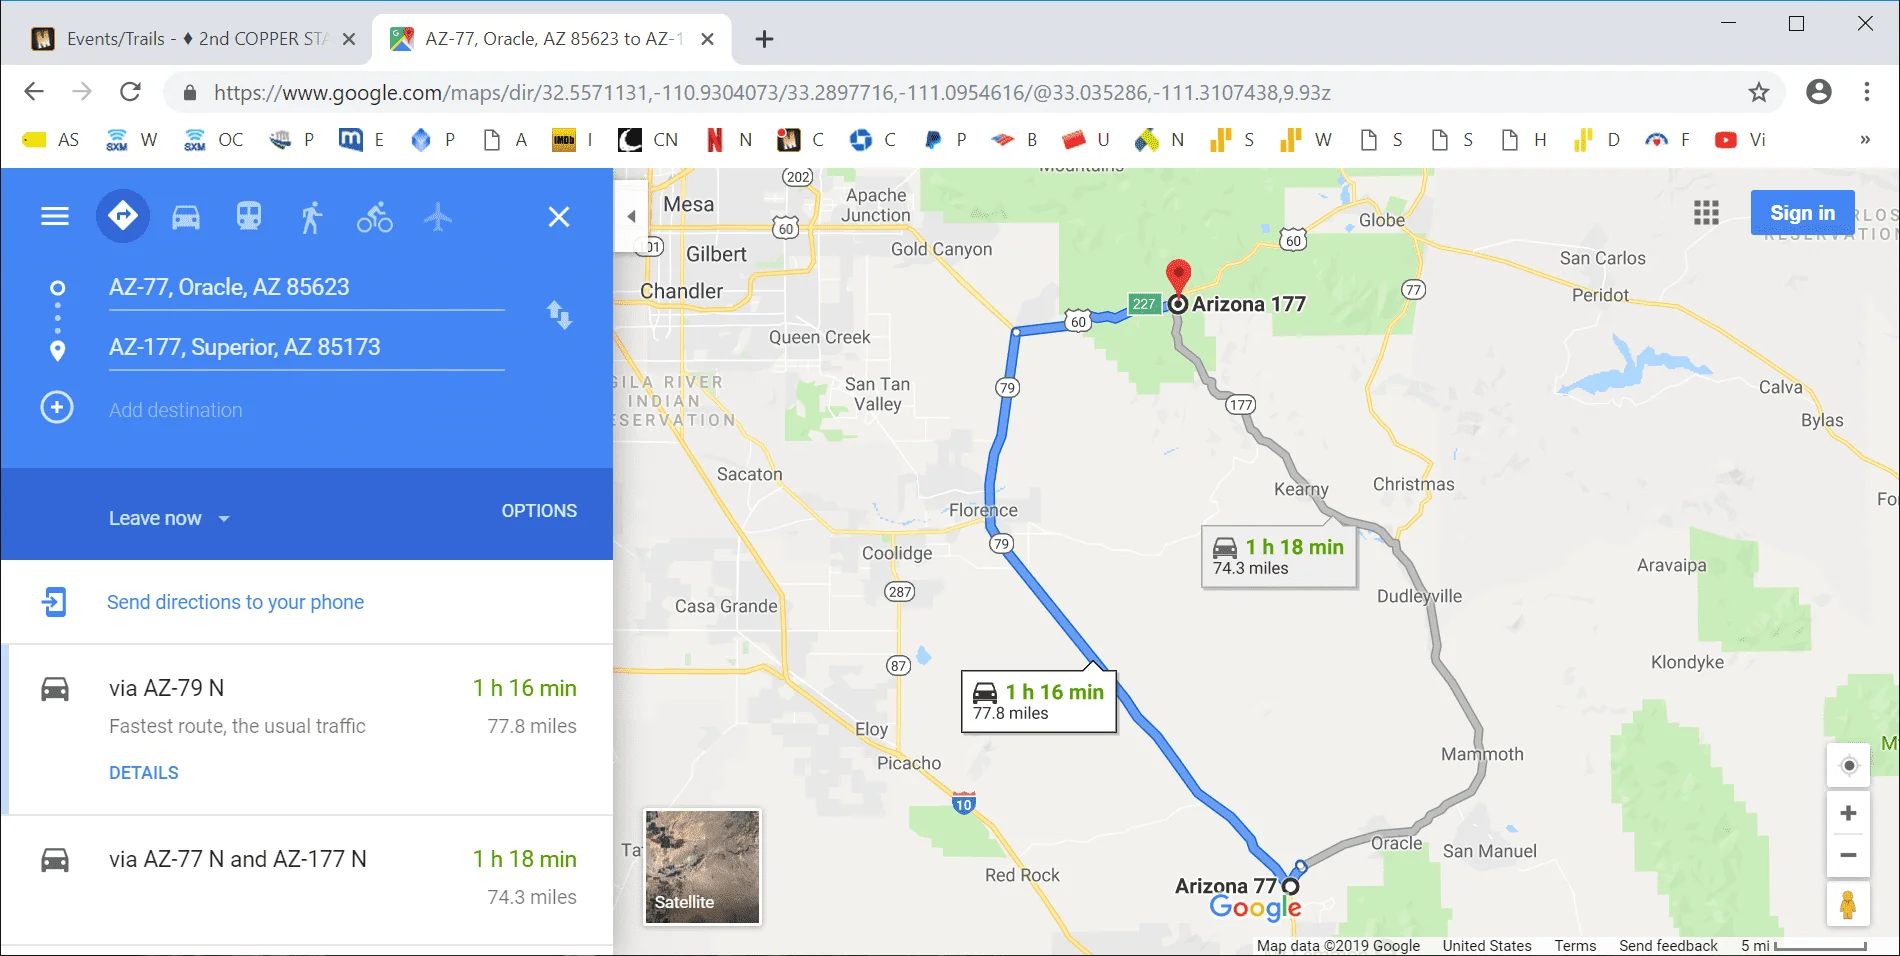Zoom out on the map
The image size is (1900, 956).
[x=1848, y=855]
